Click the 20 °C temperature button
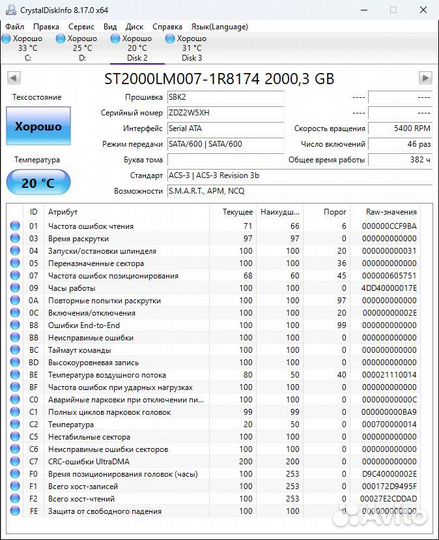 pos(38,183)
